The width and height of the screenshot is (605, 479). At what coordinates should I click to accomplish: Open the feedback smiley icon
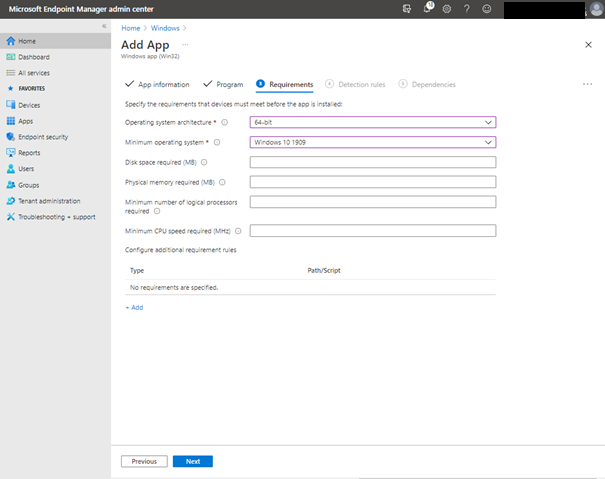(487, 8)
